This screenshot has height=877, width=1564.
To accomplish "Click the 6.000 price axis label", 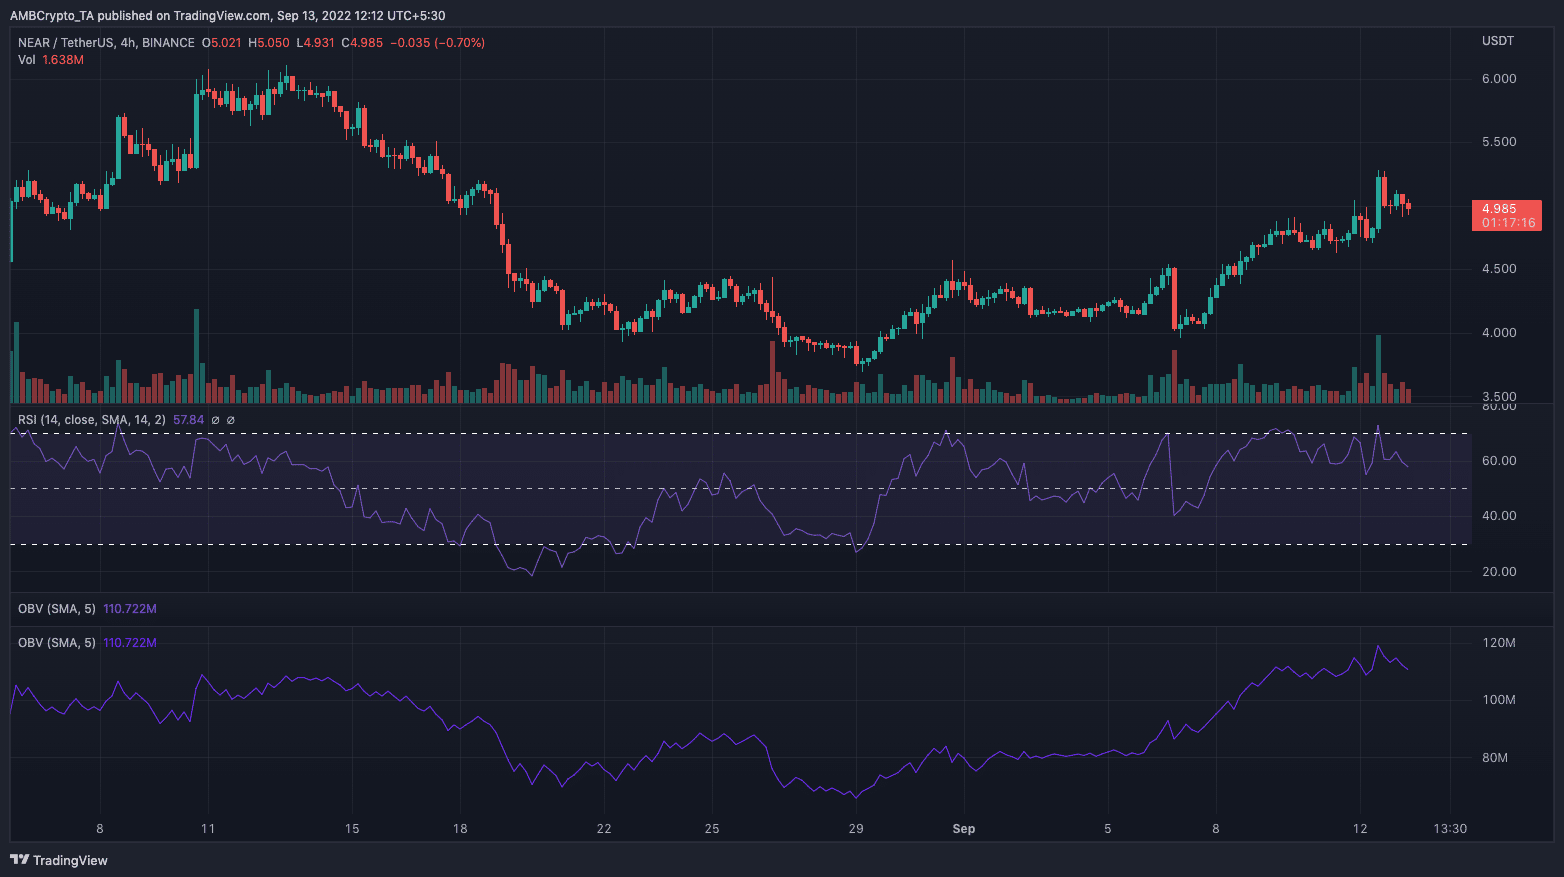I will pos(1498,79).
